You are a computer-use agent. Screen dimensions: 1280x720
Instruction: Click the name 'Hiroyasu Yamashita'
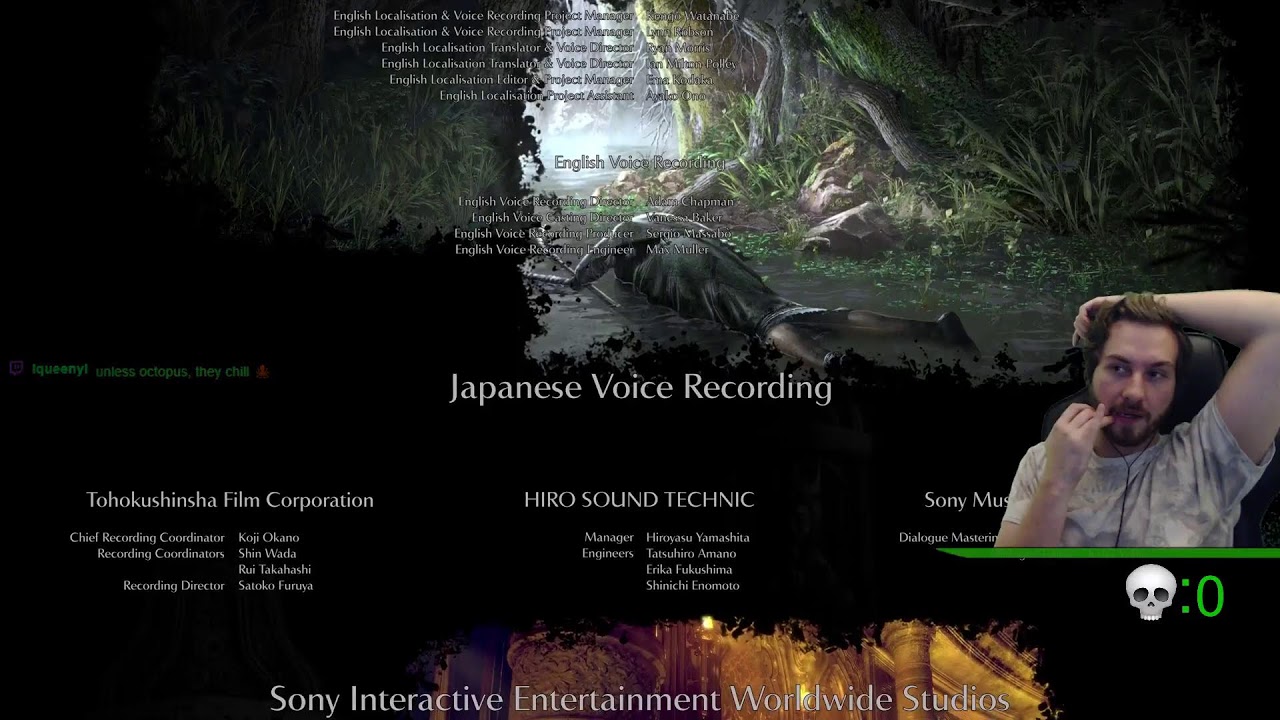(697, 538)
